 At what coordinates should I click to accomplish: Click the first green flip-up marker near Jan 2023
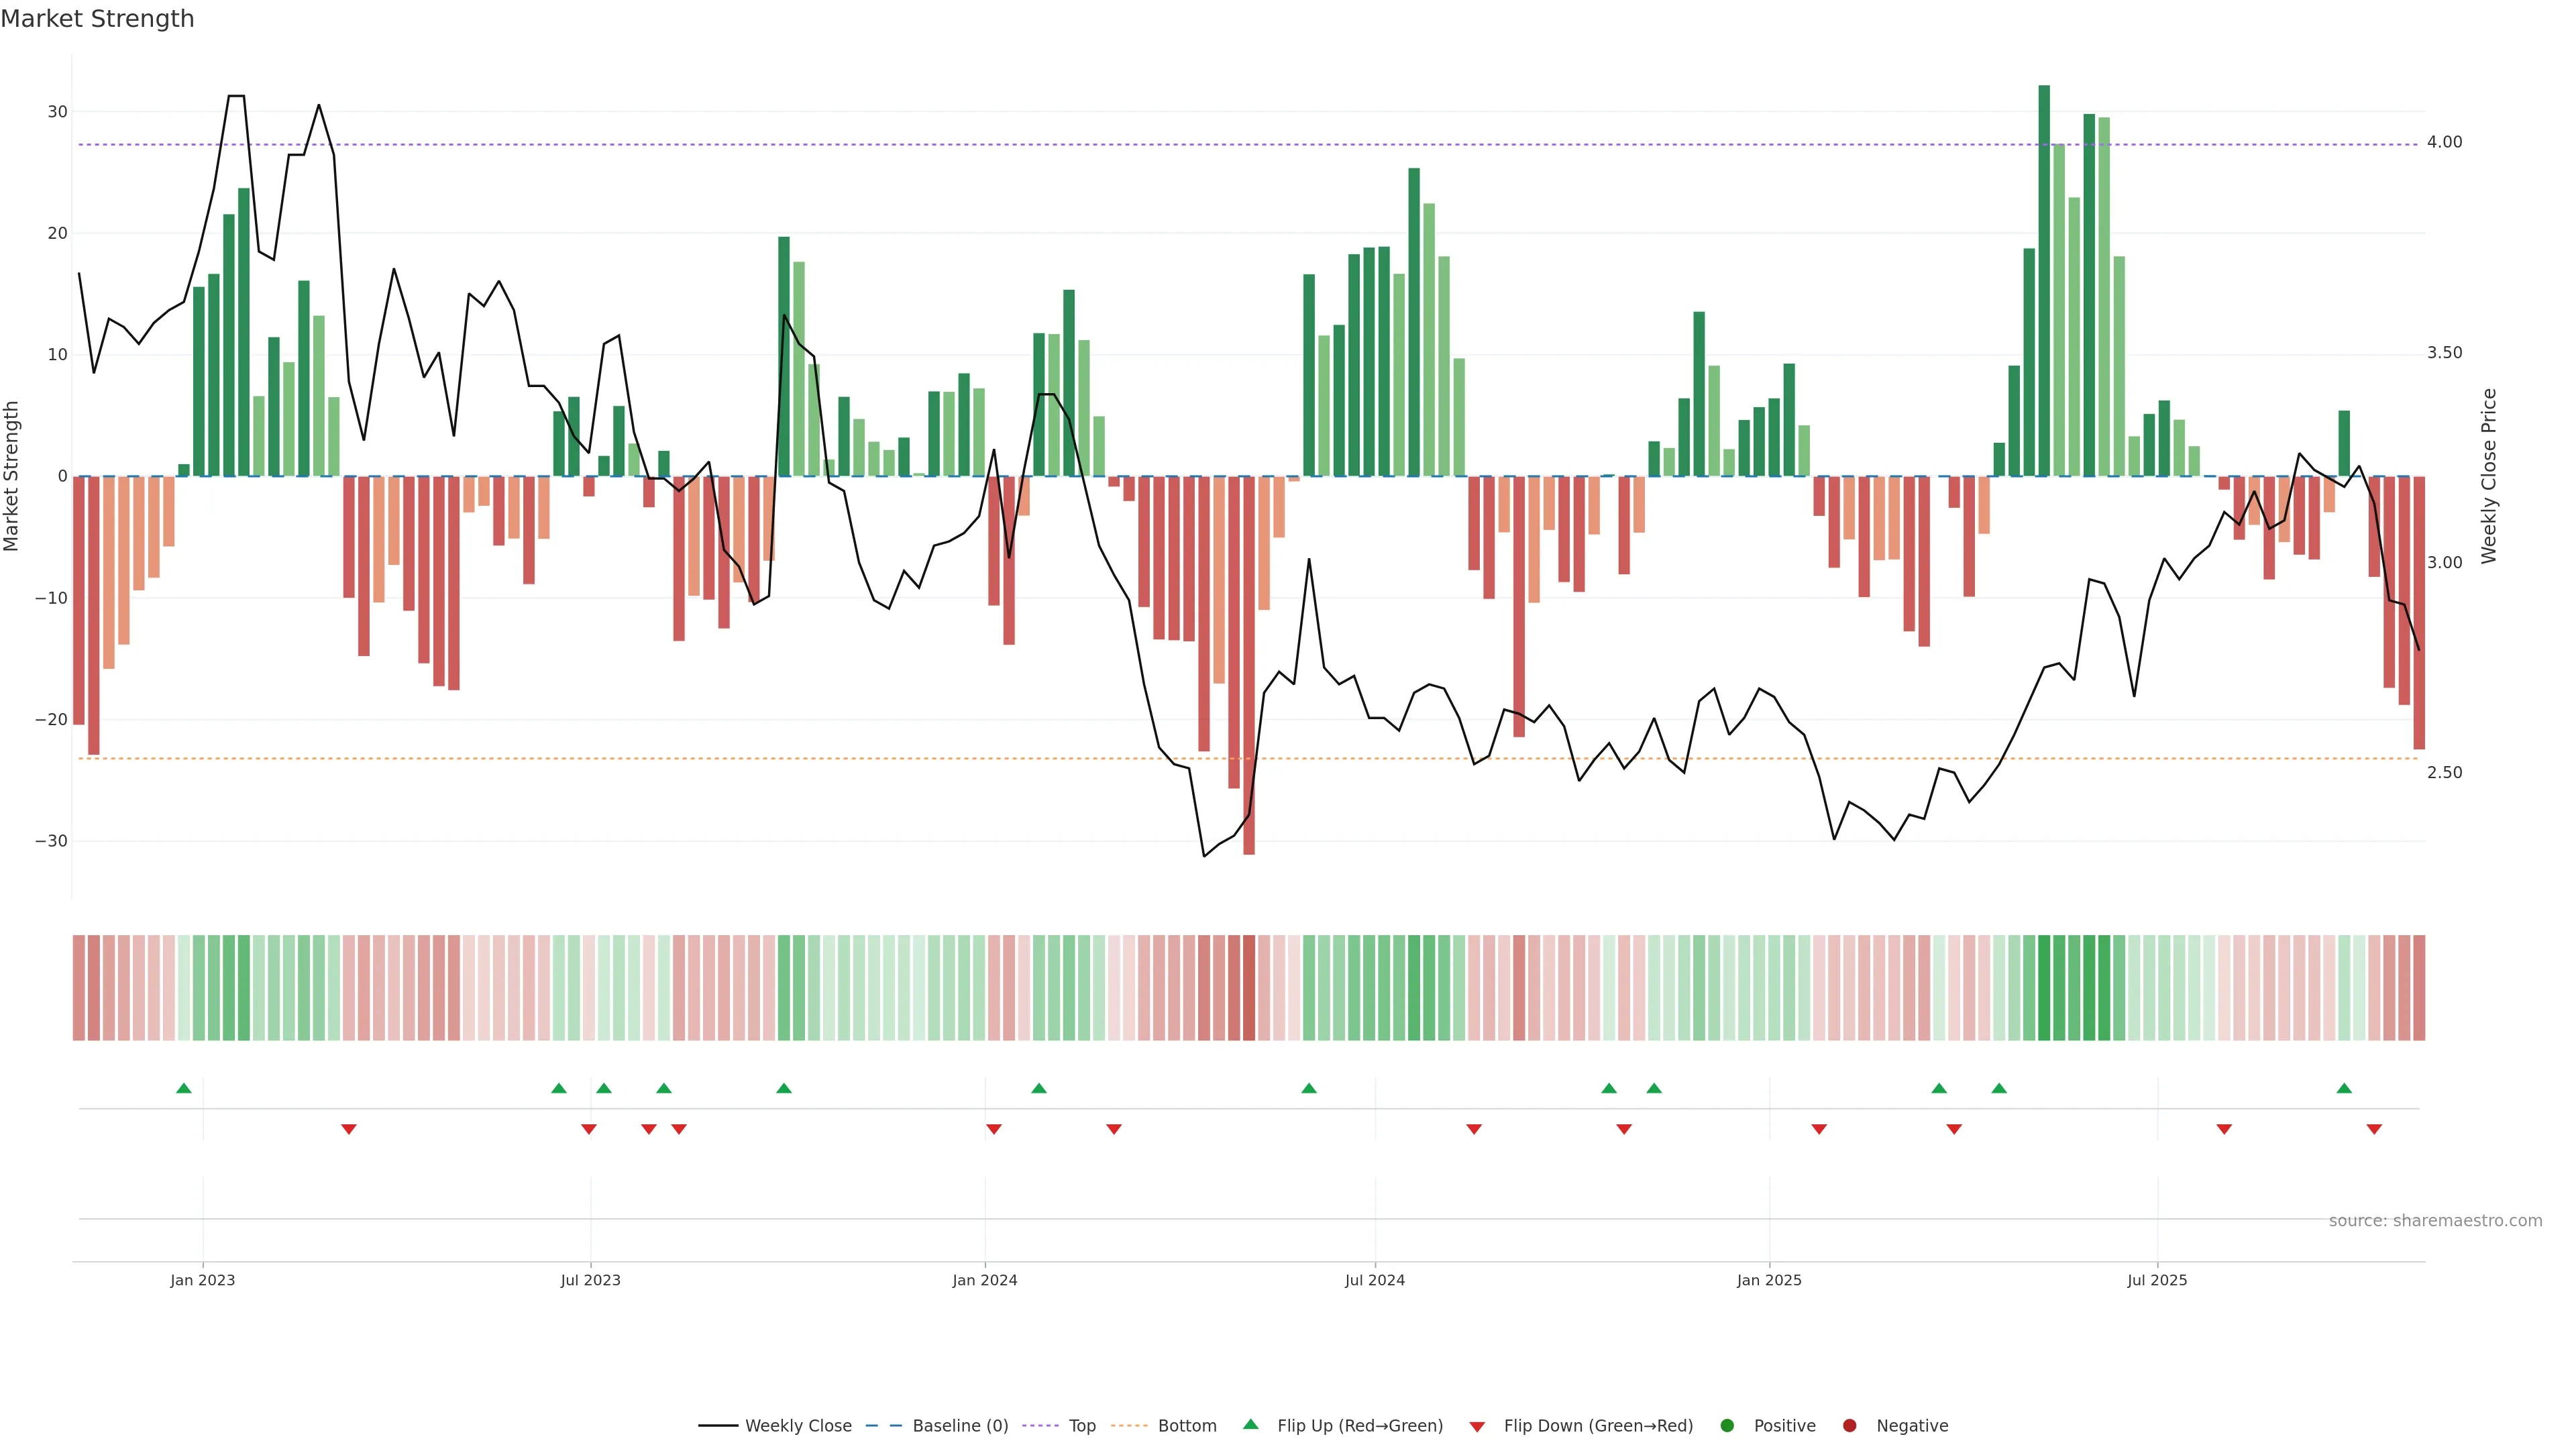click(183, 1088)
